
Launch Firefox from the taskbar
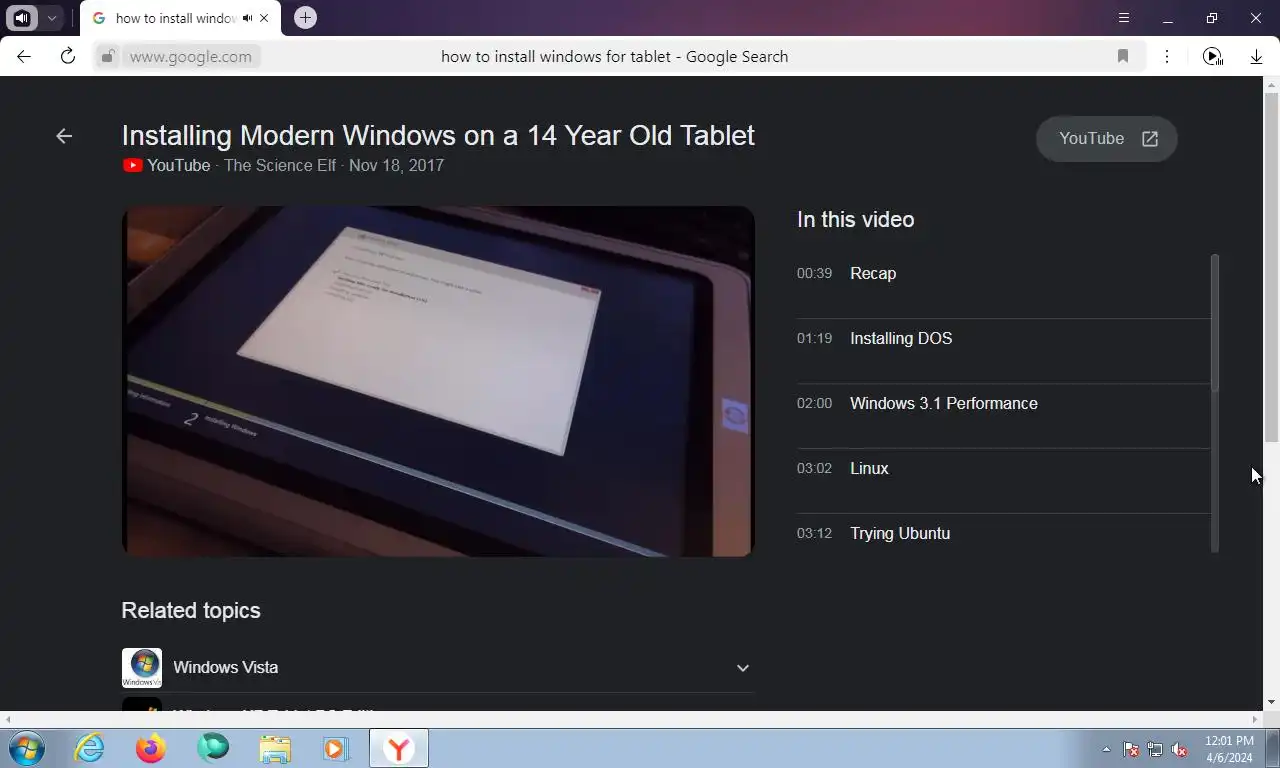pyautogui.click(x=151, y=748)
